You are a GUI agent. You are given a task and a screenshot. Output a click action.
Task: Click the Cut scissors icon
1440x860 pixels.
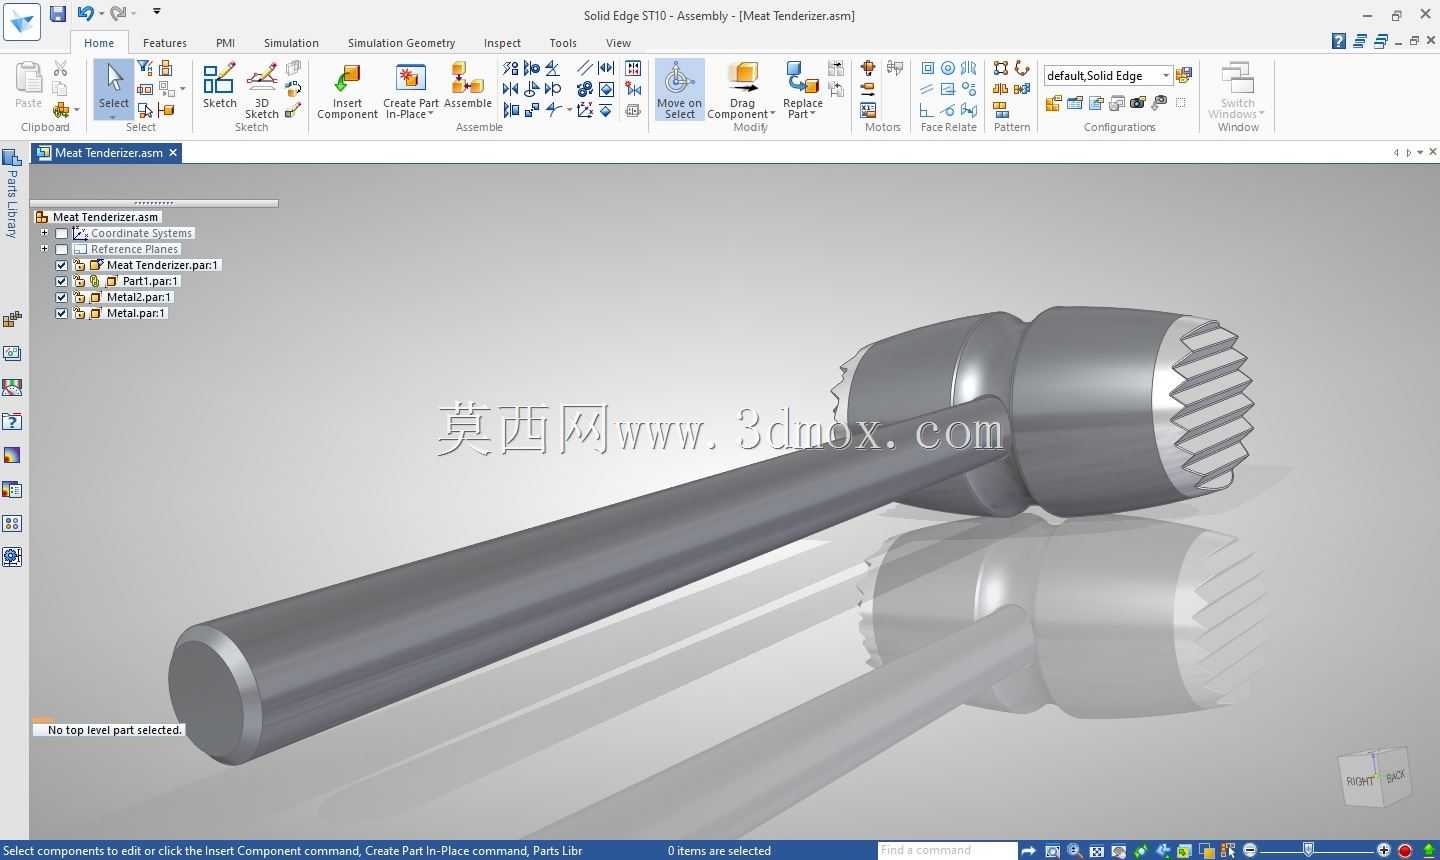tap(60, 68)
